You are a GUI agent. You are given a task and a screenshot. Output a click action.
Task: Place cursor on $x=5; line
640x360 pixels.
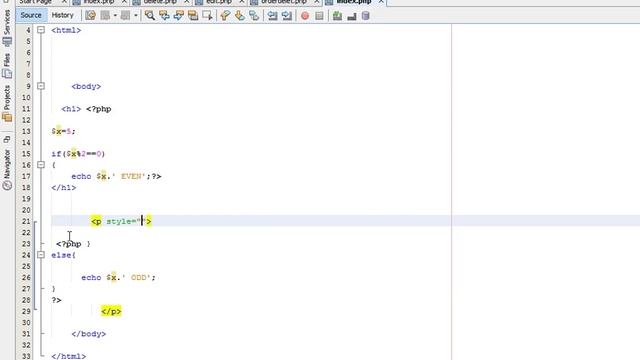(63, 131)
